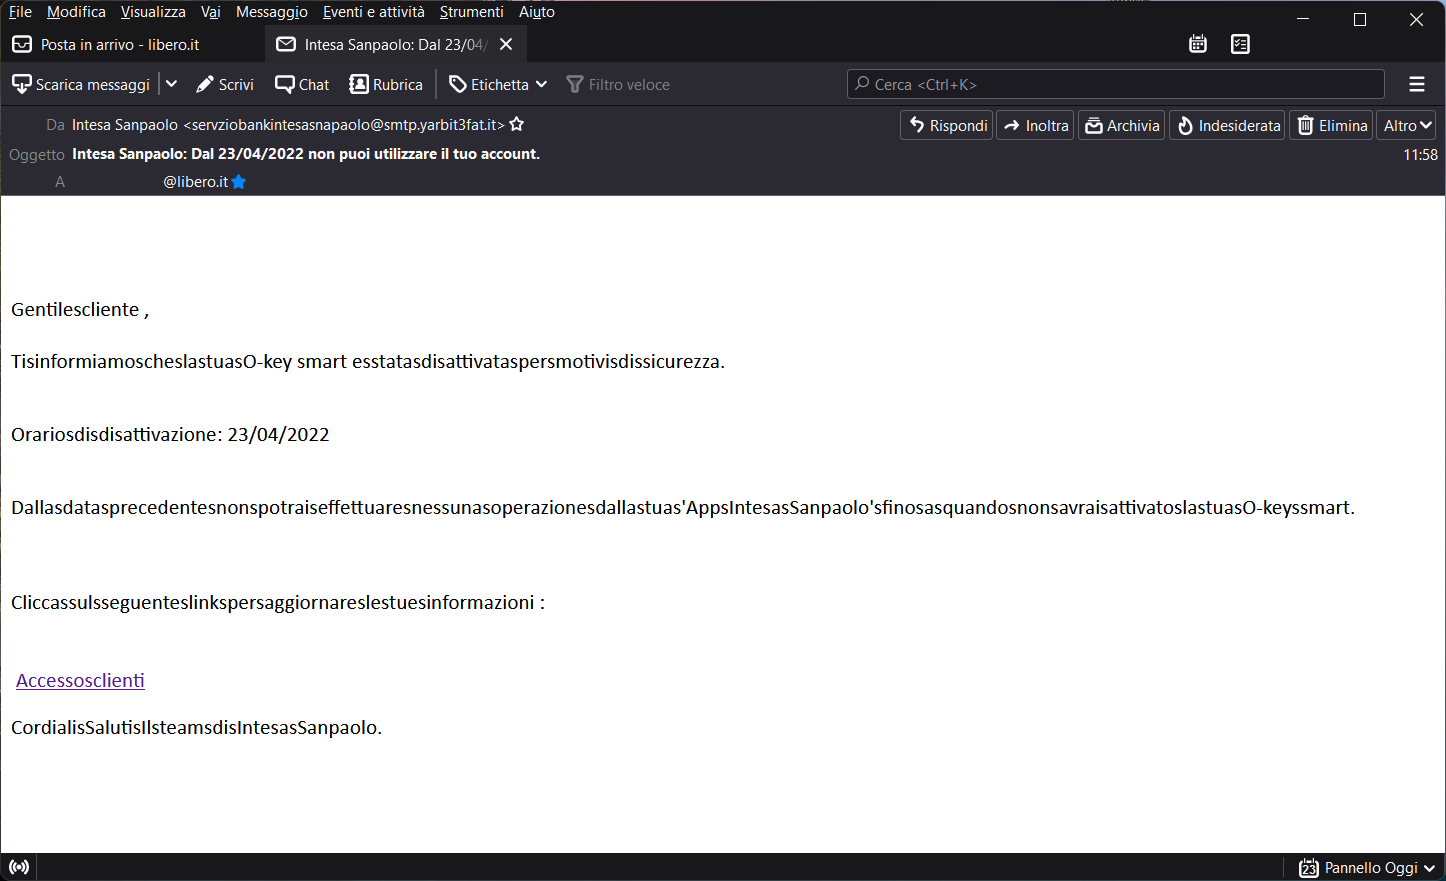The height and width of the screenshot is (881, 1446).
Task: Mark message as Indesiderata junk
Action: [1227, 125]
